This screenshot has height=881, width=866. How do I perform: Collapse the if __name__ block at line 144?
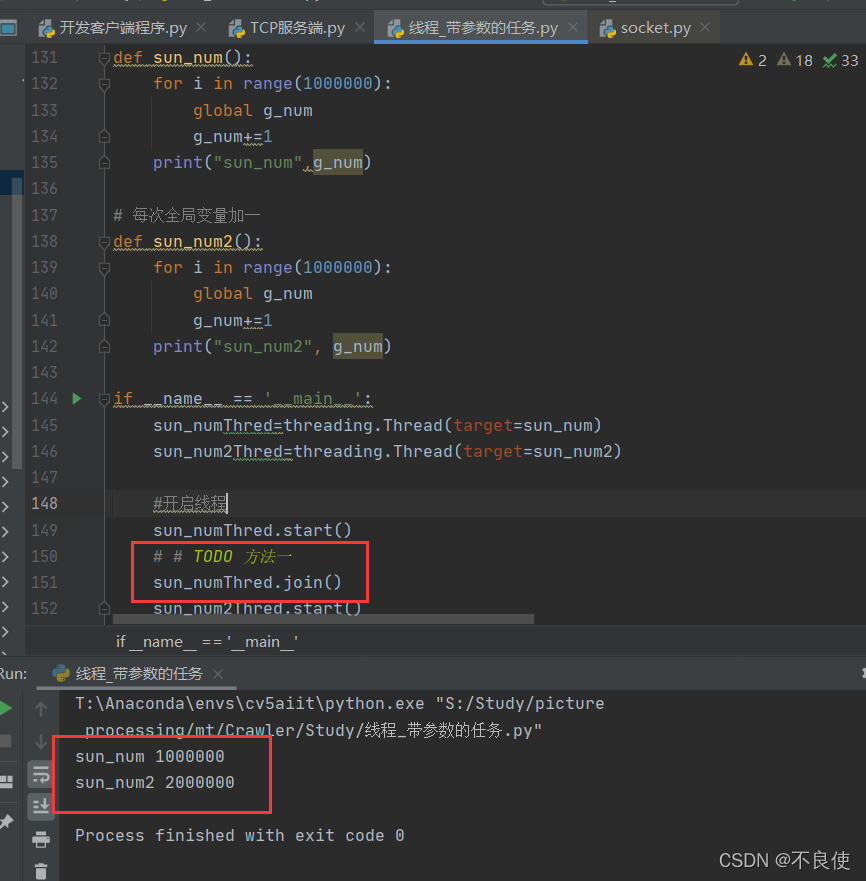(104, 399)
